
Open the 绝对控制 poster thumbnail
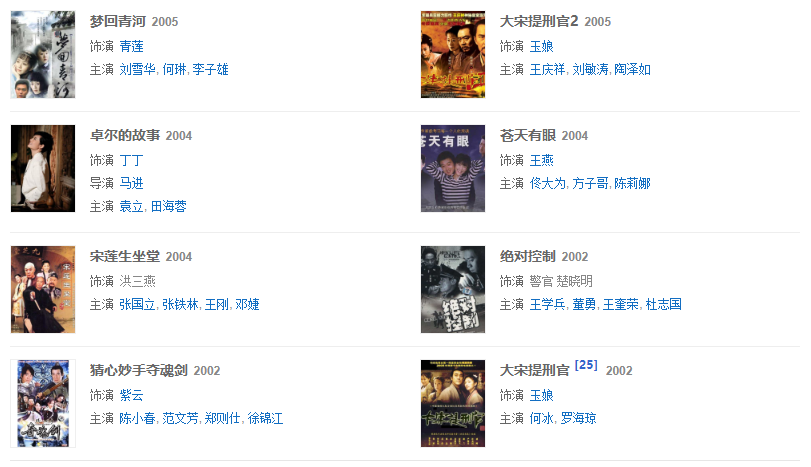pos(453,290)
